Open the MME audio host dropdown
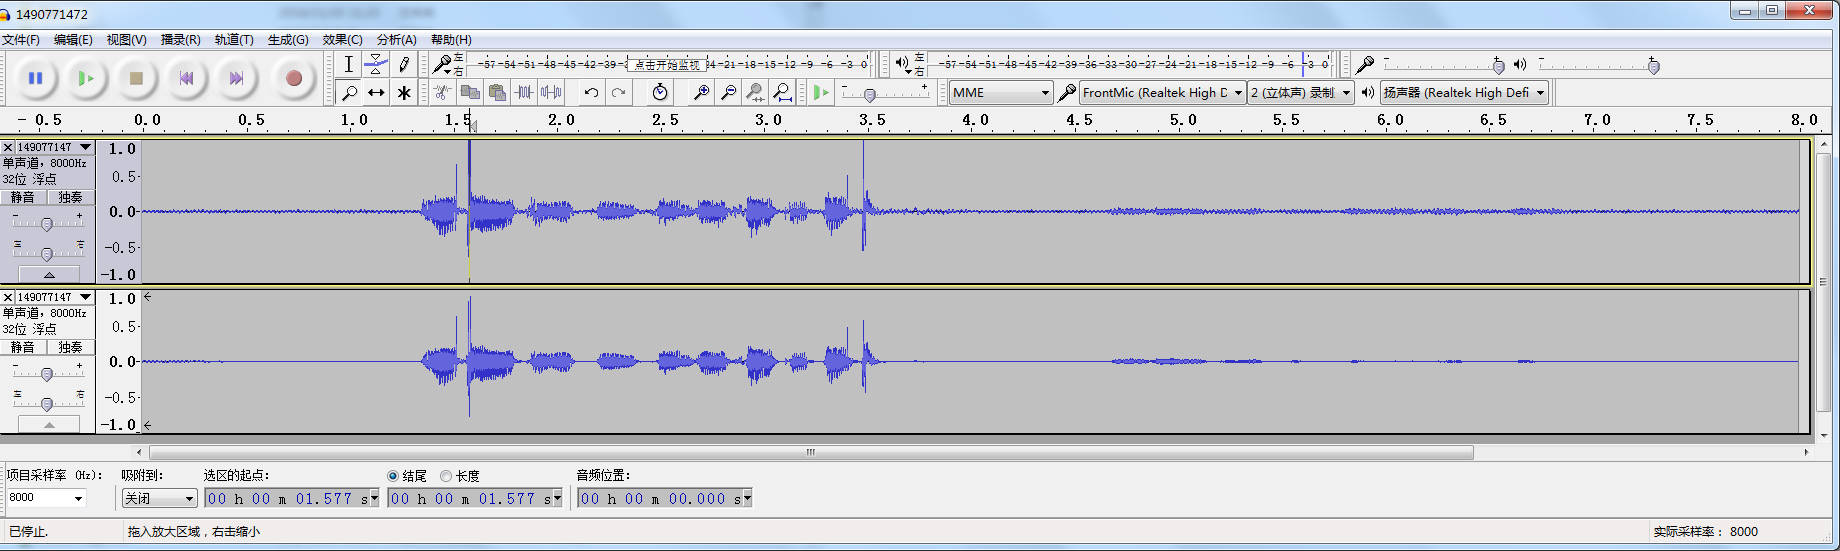Screen dimensions: 1840x551 pos(1001,93)
